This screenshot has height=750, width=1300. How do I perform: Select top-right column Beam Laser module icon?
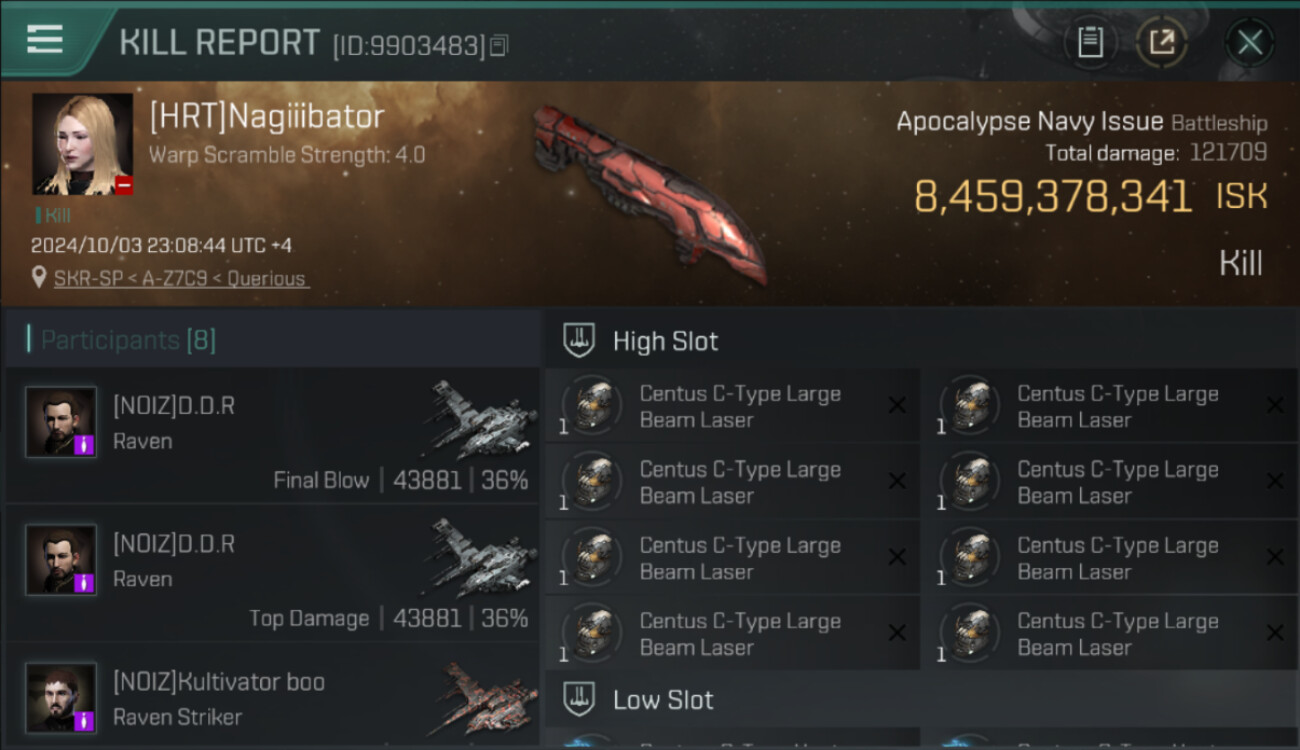pos(968,406)
